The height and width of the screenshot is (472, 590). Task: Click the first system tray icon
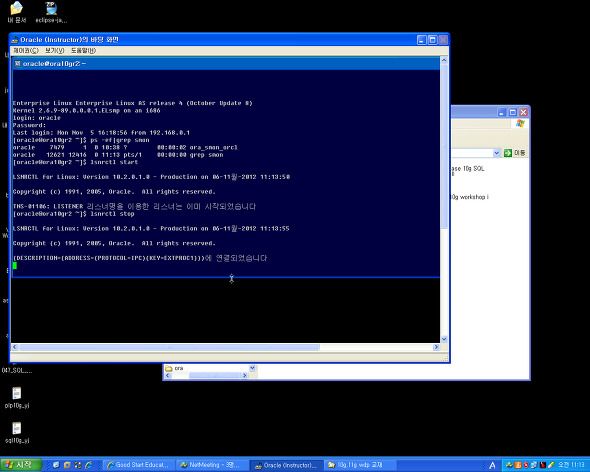[509, 466]
